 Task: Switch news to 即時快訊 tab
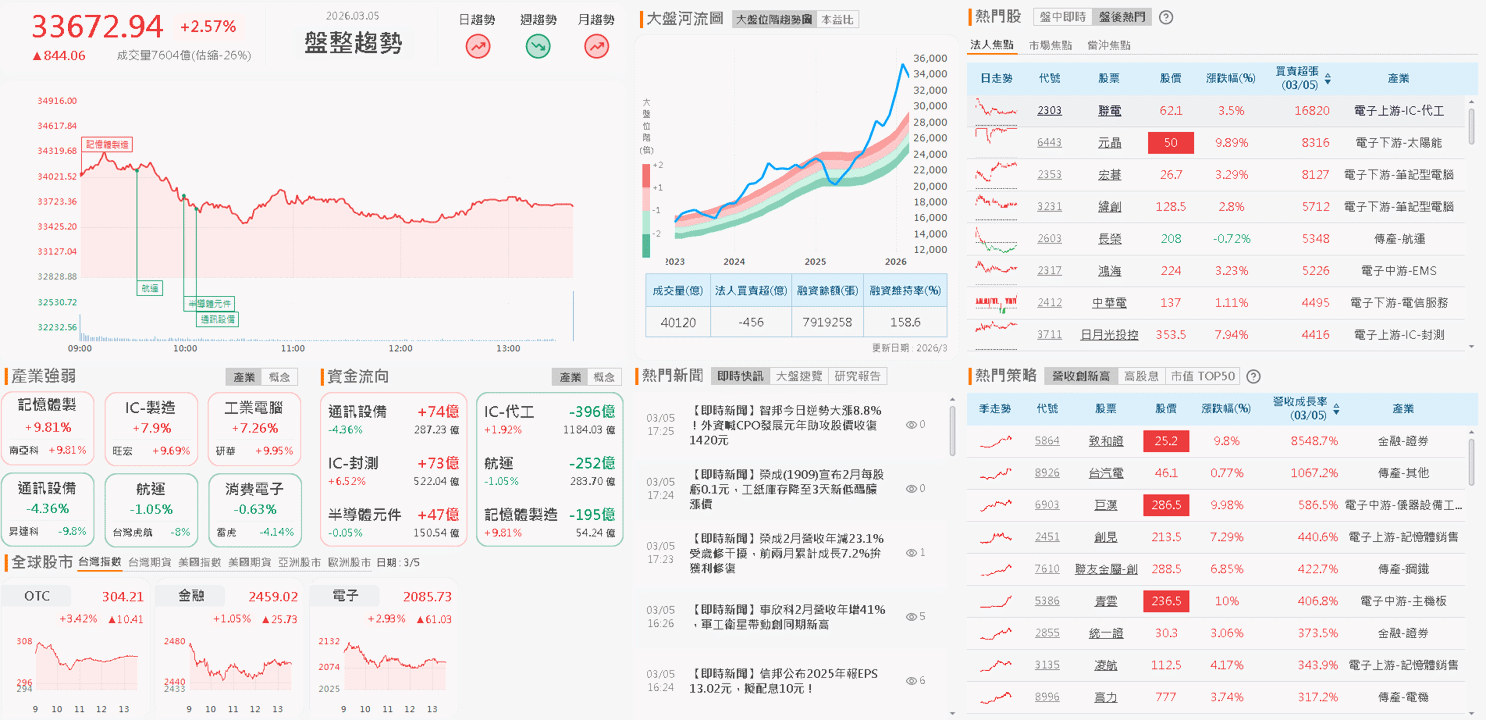pyautogui.click(x=741, y=376)
